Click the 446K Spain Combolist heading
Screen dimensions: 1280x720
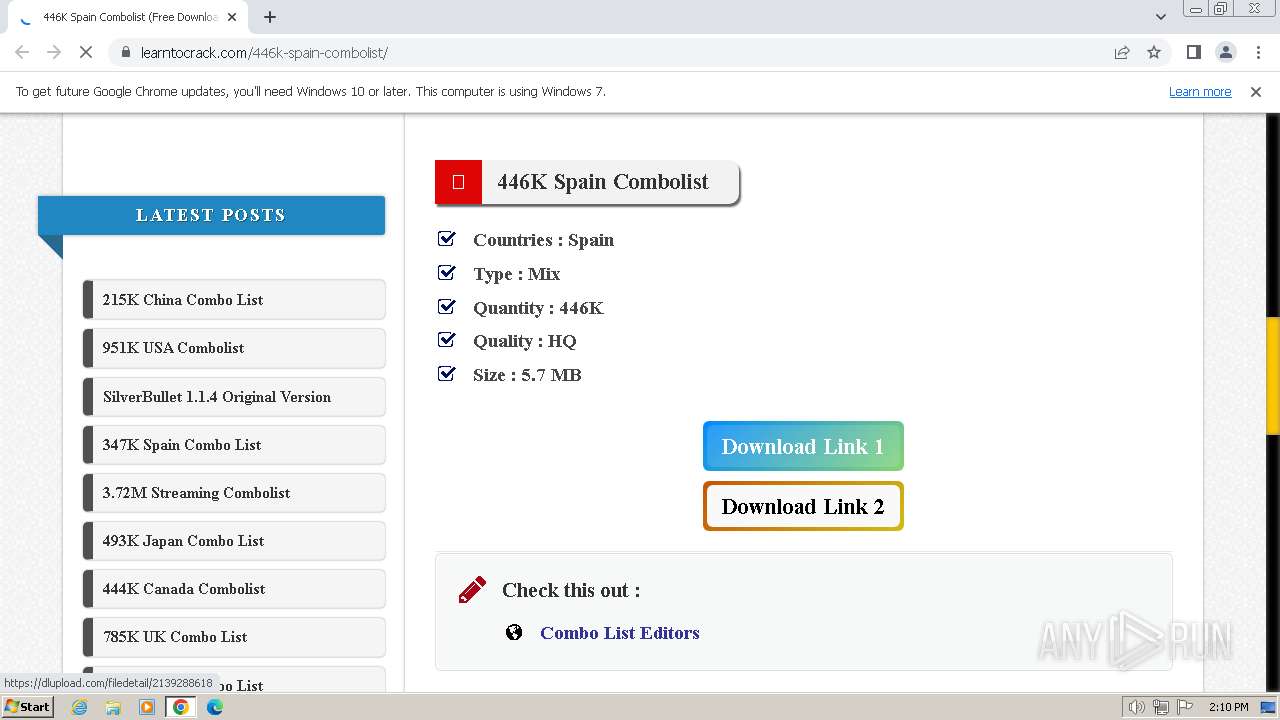(x=603, y=182)
